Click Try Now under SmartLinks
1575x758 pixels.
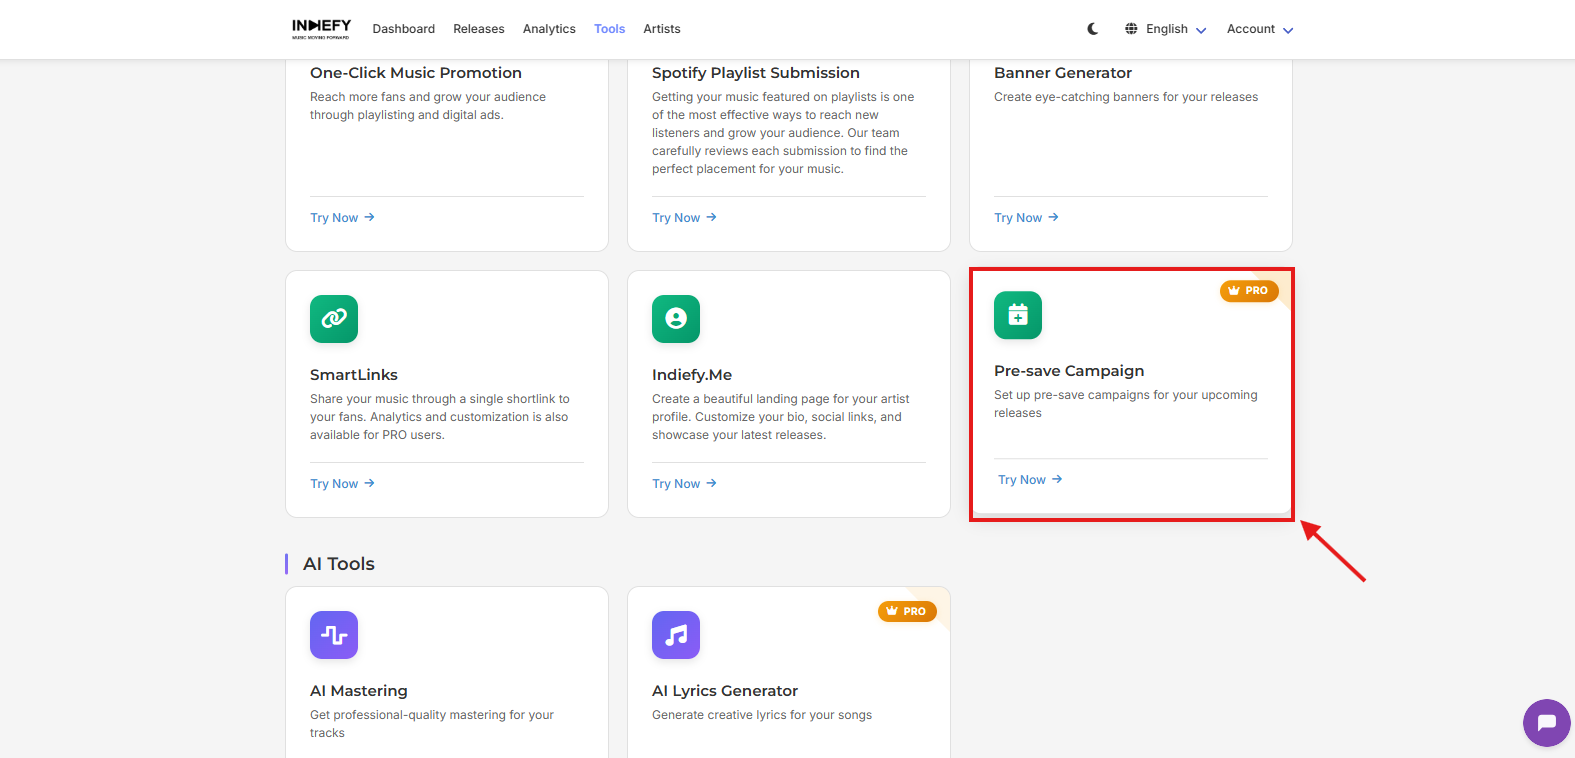[x=342, y=484]
